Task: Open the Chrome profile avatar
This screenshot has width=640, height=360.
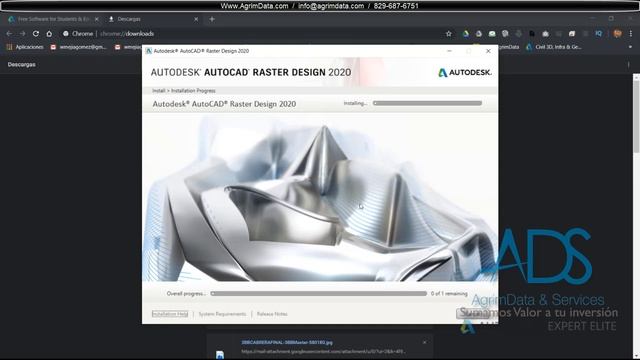Action: [617, 34]
